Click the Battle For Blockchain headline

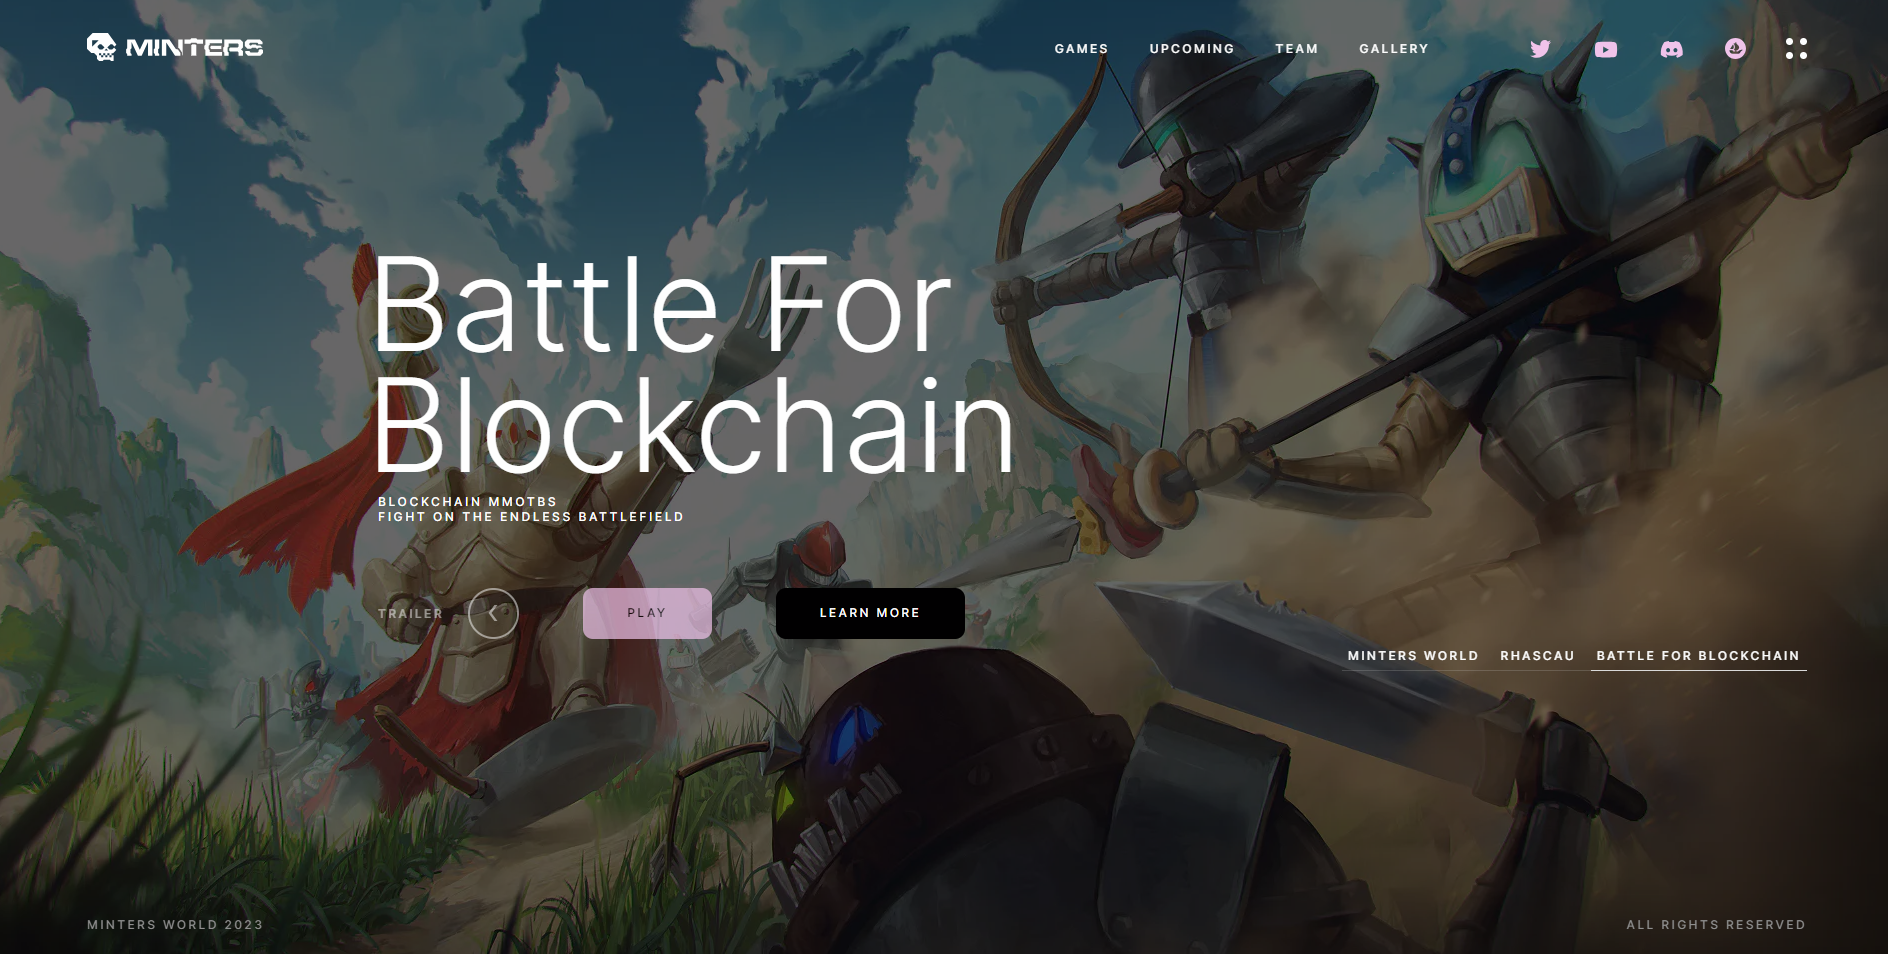click(693, 365)
